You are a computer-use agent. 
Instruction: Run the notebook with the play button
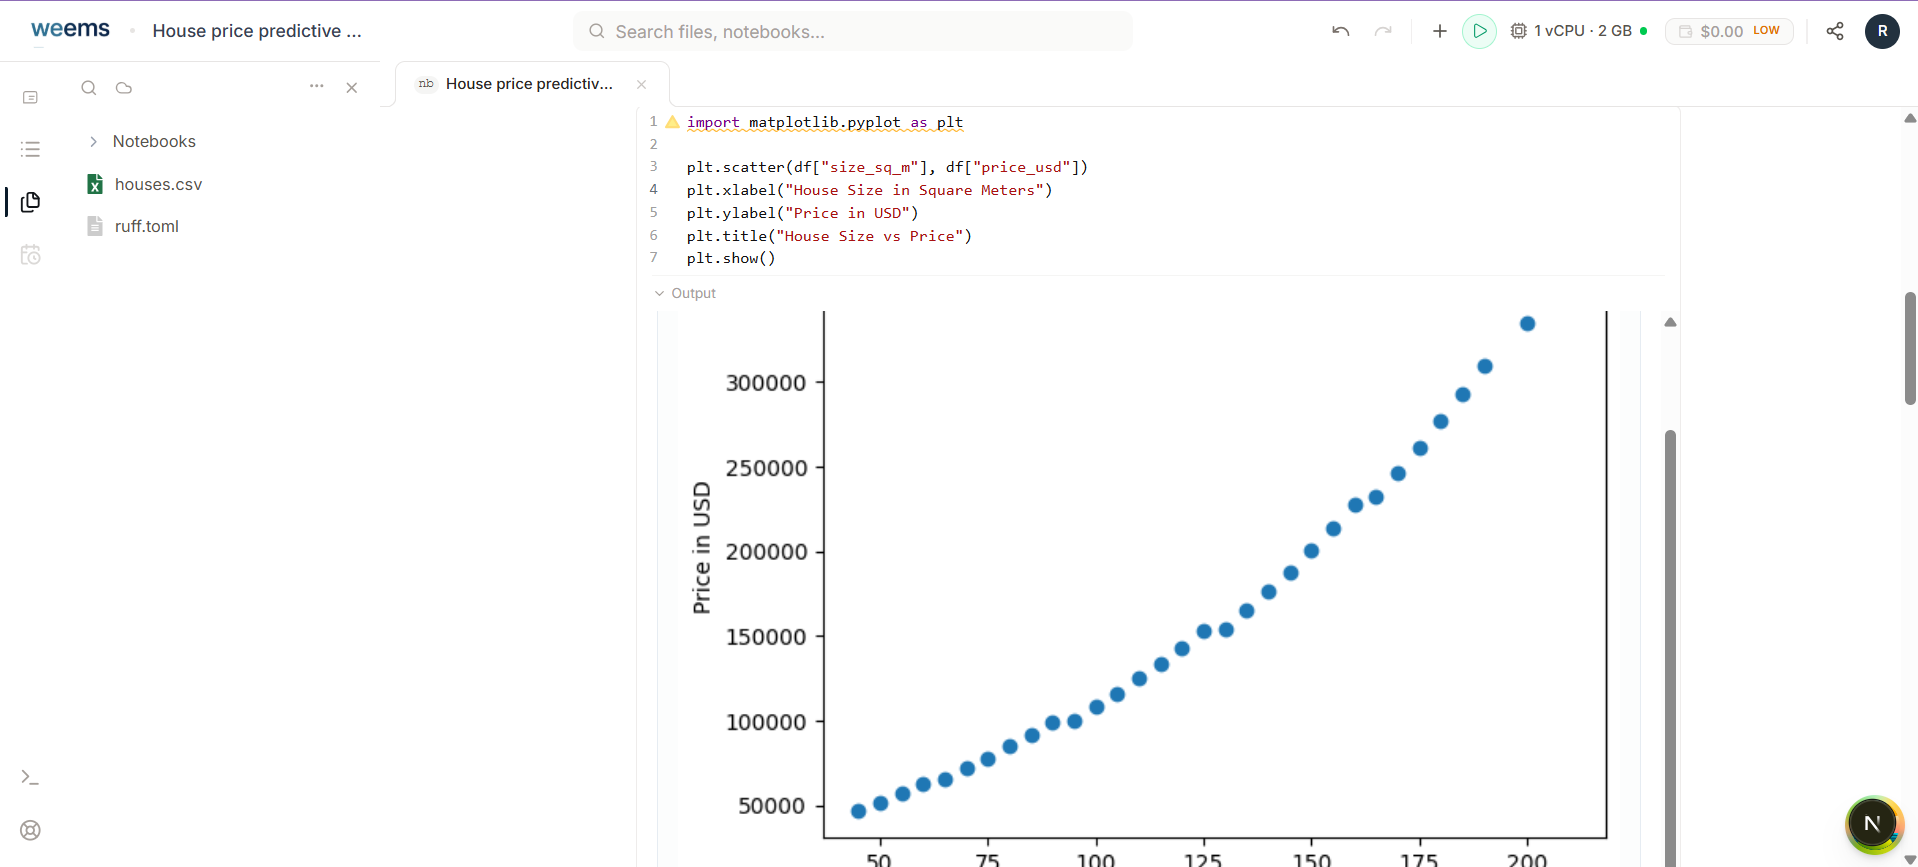[x=1480, y=31]
